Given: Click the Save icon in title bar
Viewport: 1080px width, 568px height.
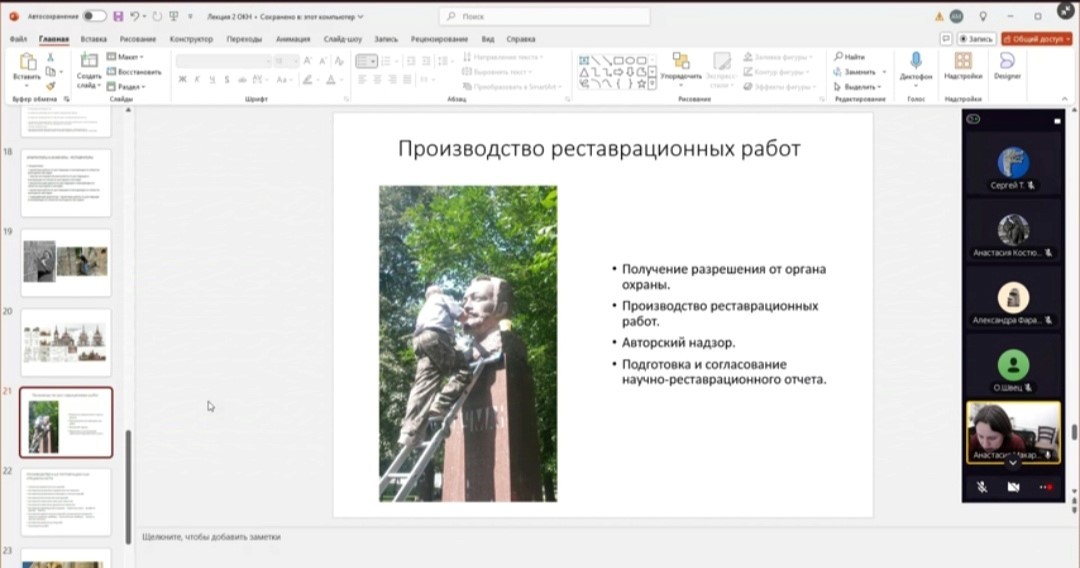Looking at the screenshot, I should coord(118,16).
